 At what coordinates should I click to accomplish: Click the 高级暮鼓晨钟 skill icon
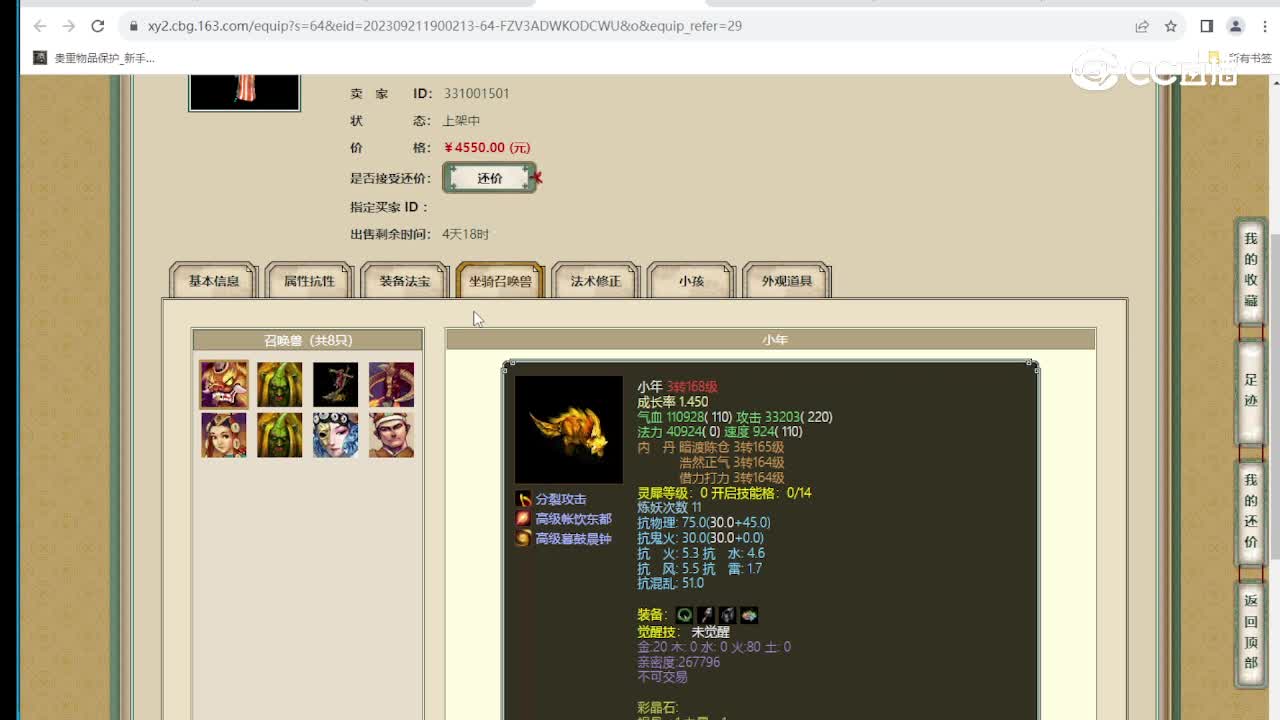pos(523,539)
